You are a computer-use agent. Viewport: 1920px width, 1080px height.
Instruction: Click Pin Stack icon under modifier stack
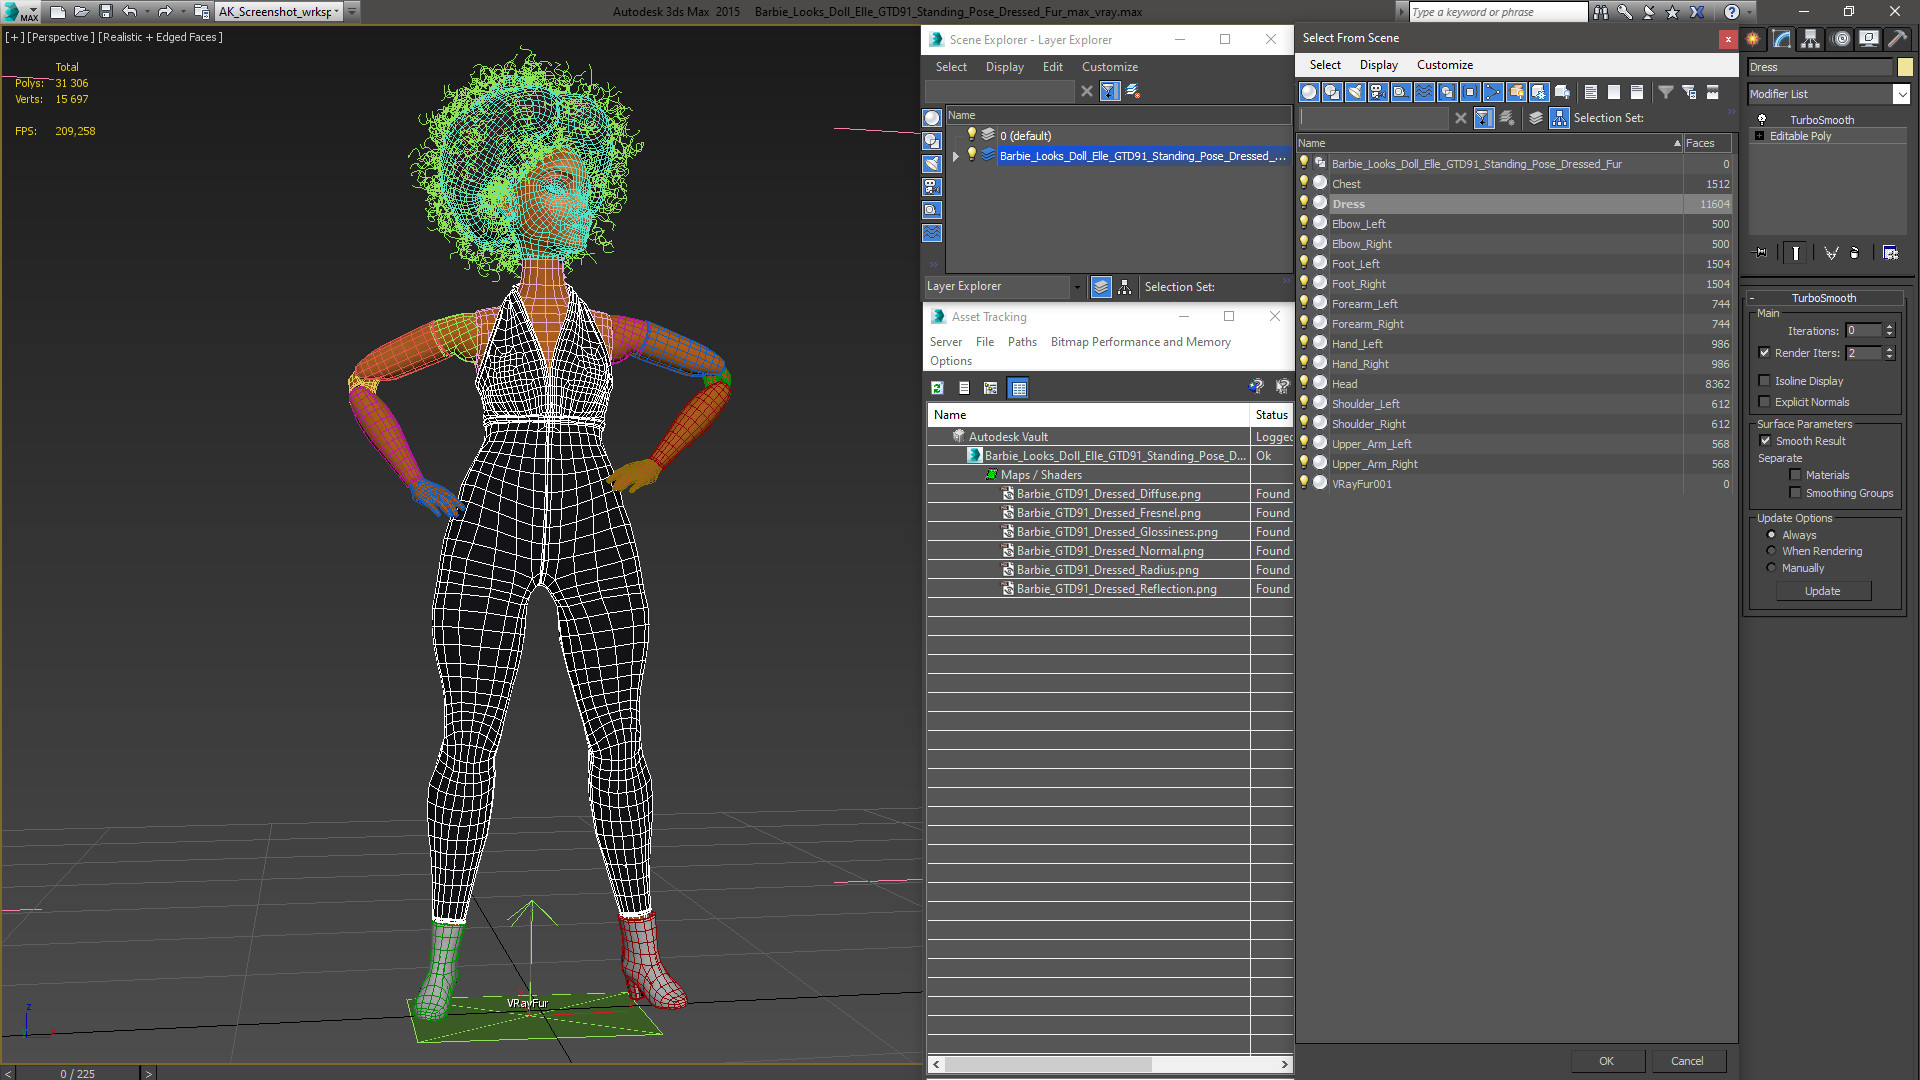click(1761, 253)
